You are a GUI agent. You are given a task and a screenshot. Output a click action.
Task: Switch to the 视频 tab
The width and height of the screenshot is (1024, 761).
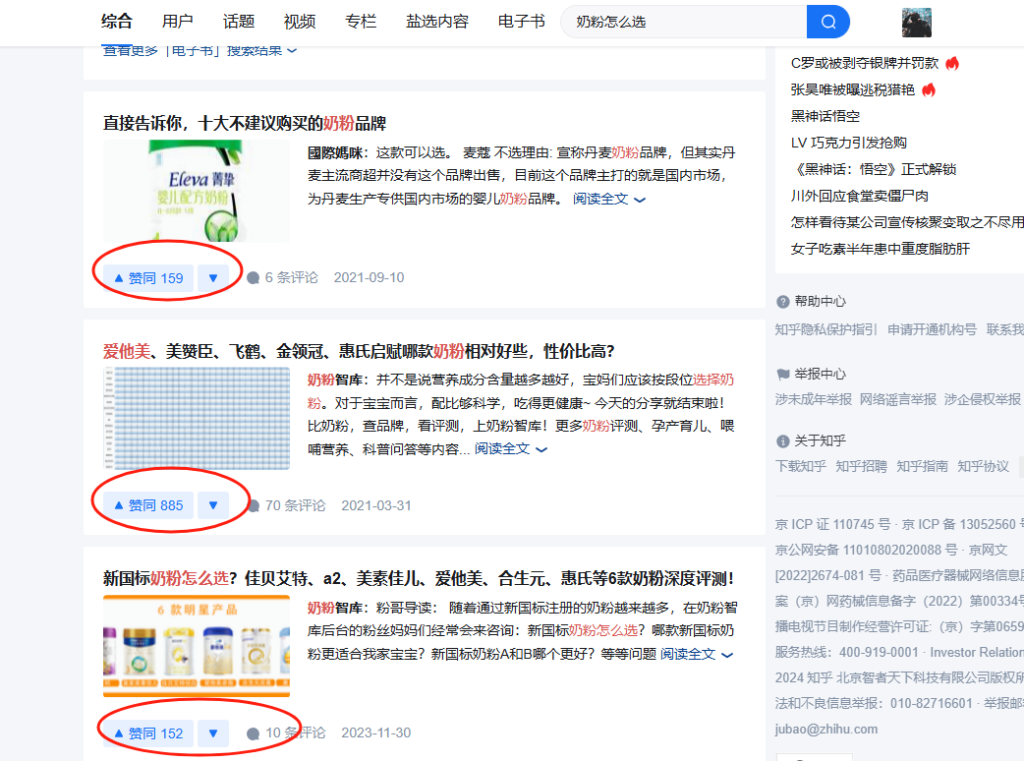click(299, 21)
